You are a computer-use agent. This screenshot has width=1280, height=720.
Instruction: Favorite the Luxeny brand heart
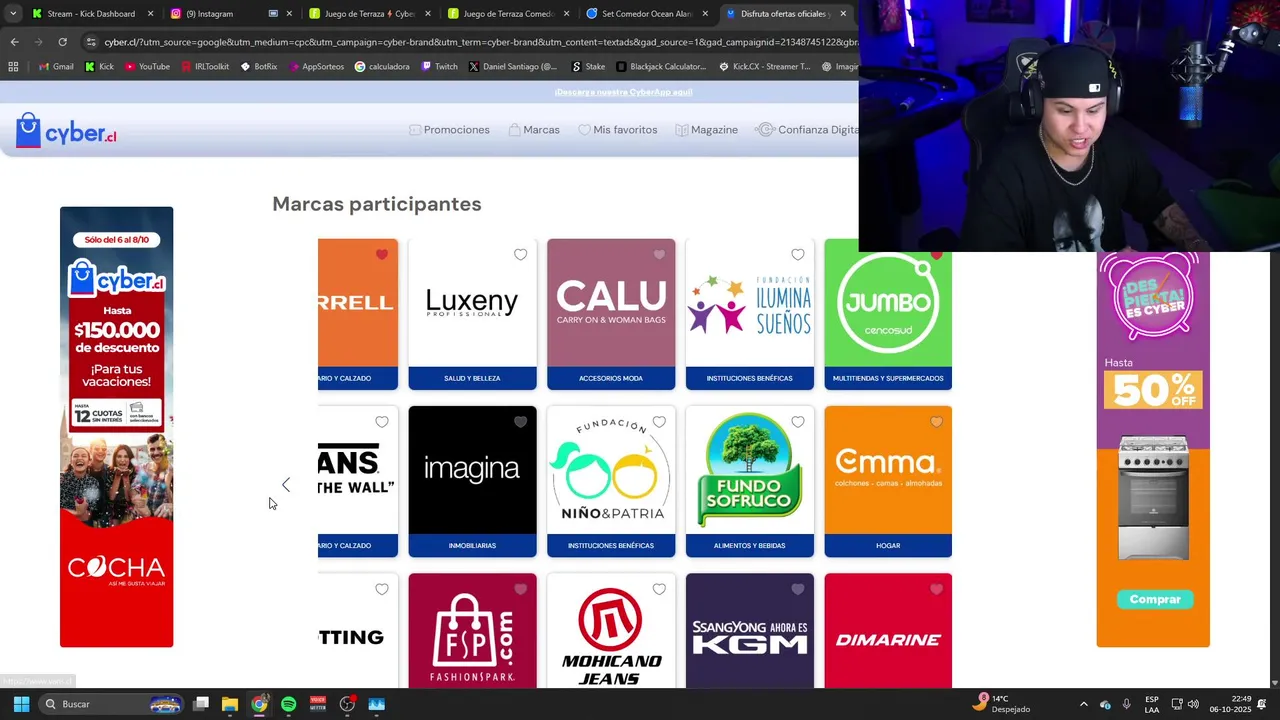tap(520, 255)
